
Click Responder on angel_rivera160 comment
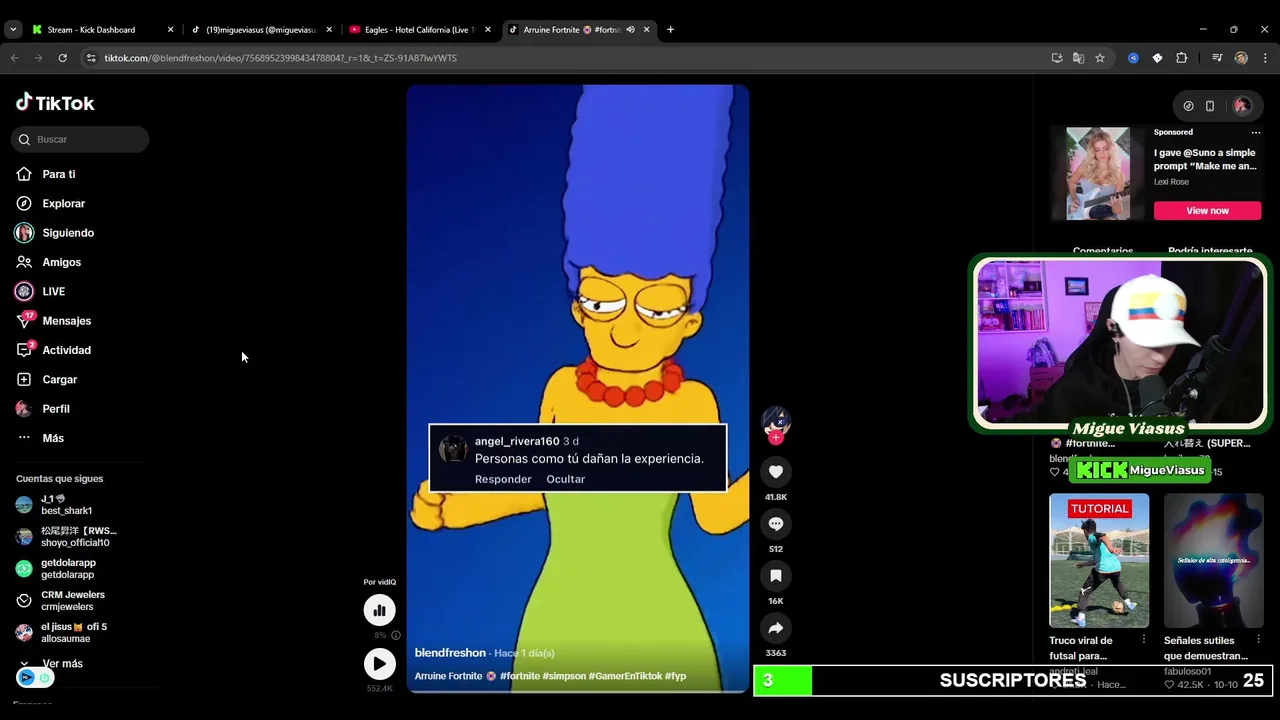(503, 479)
